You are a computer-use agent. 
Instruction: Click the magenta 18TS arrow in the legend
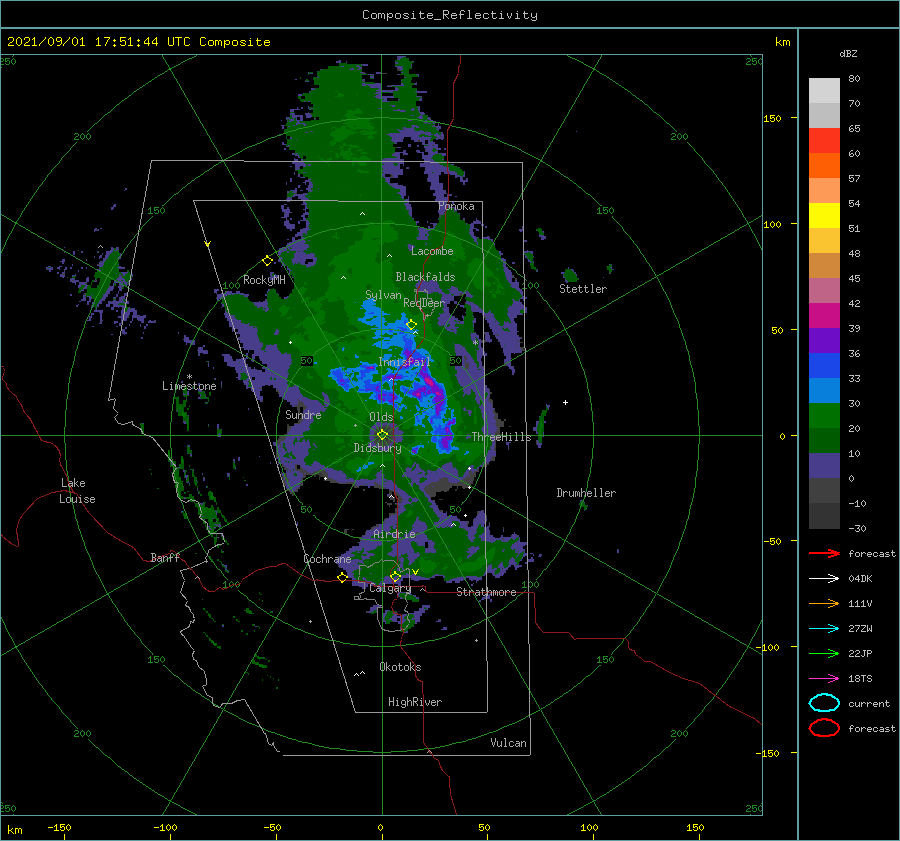pyautogui.click(x=824, y=679)
